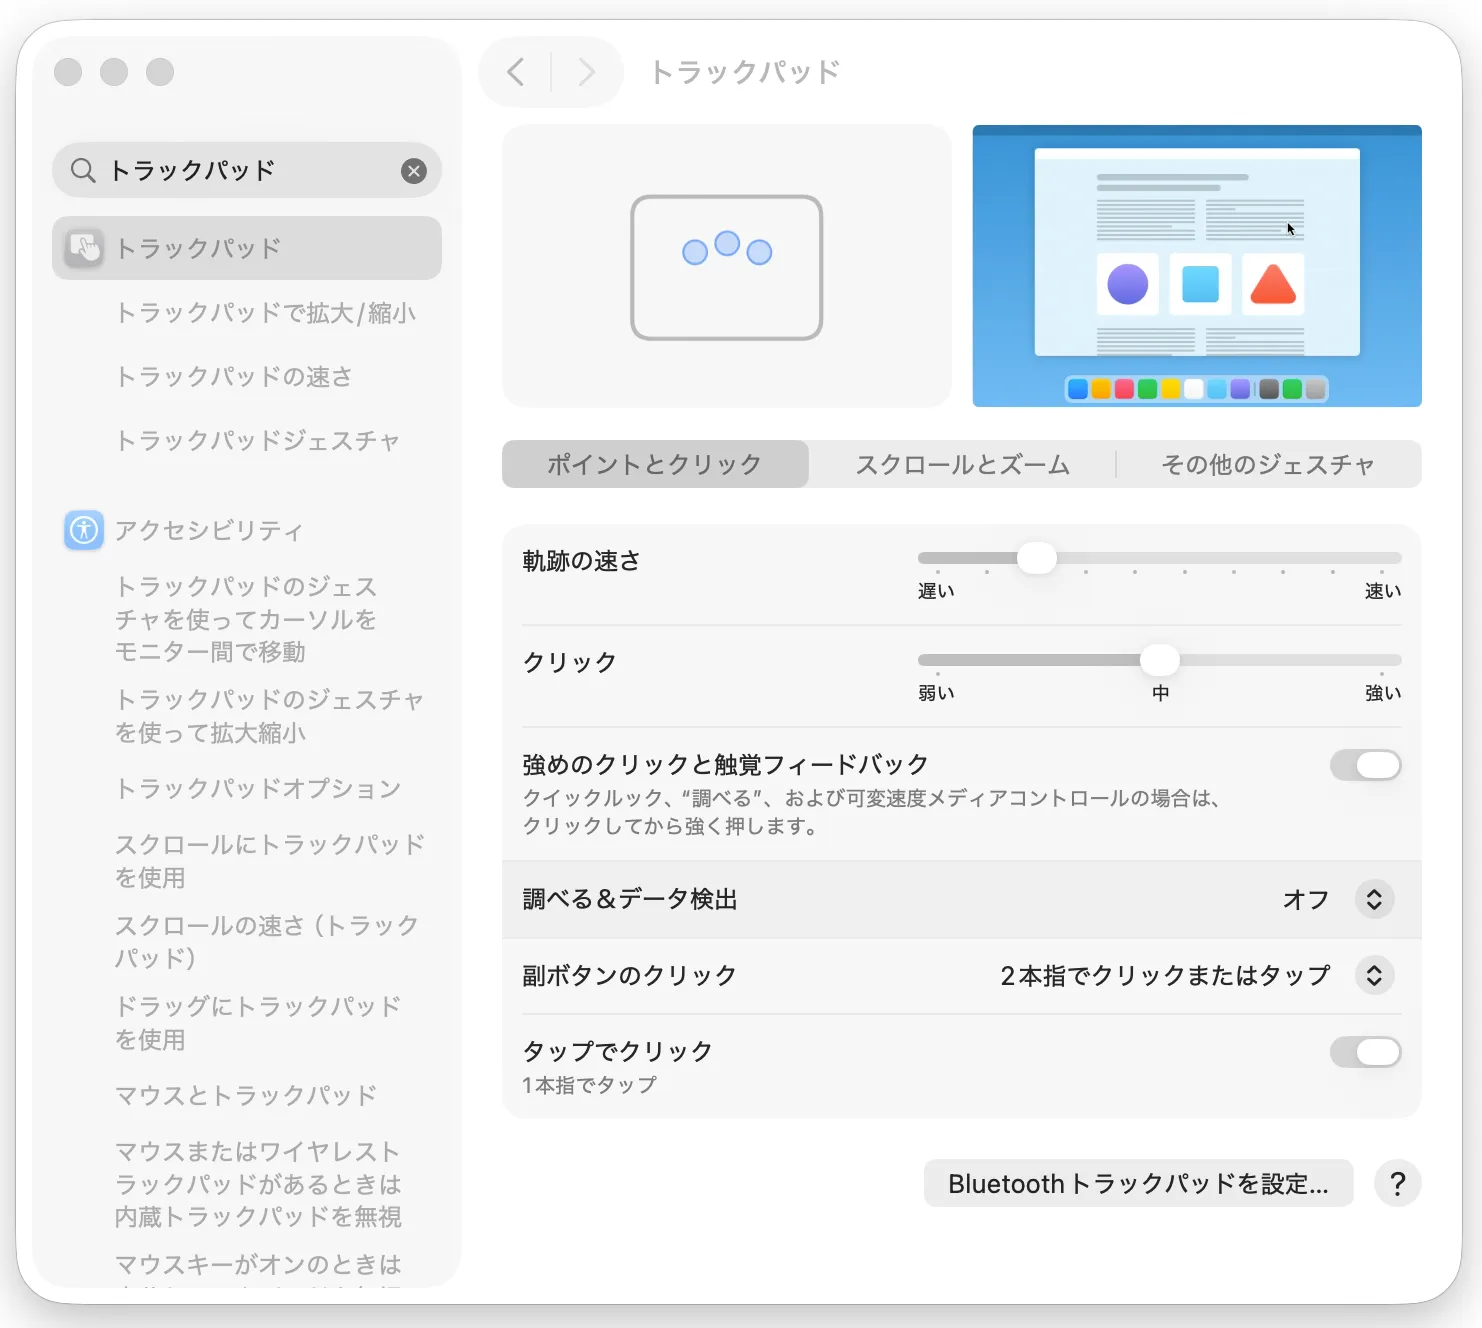
Task: Click the forward navigation arrow
Action: [585, 71]
